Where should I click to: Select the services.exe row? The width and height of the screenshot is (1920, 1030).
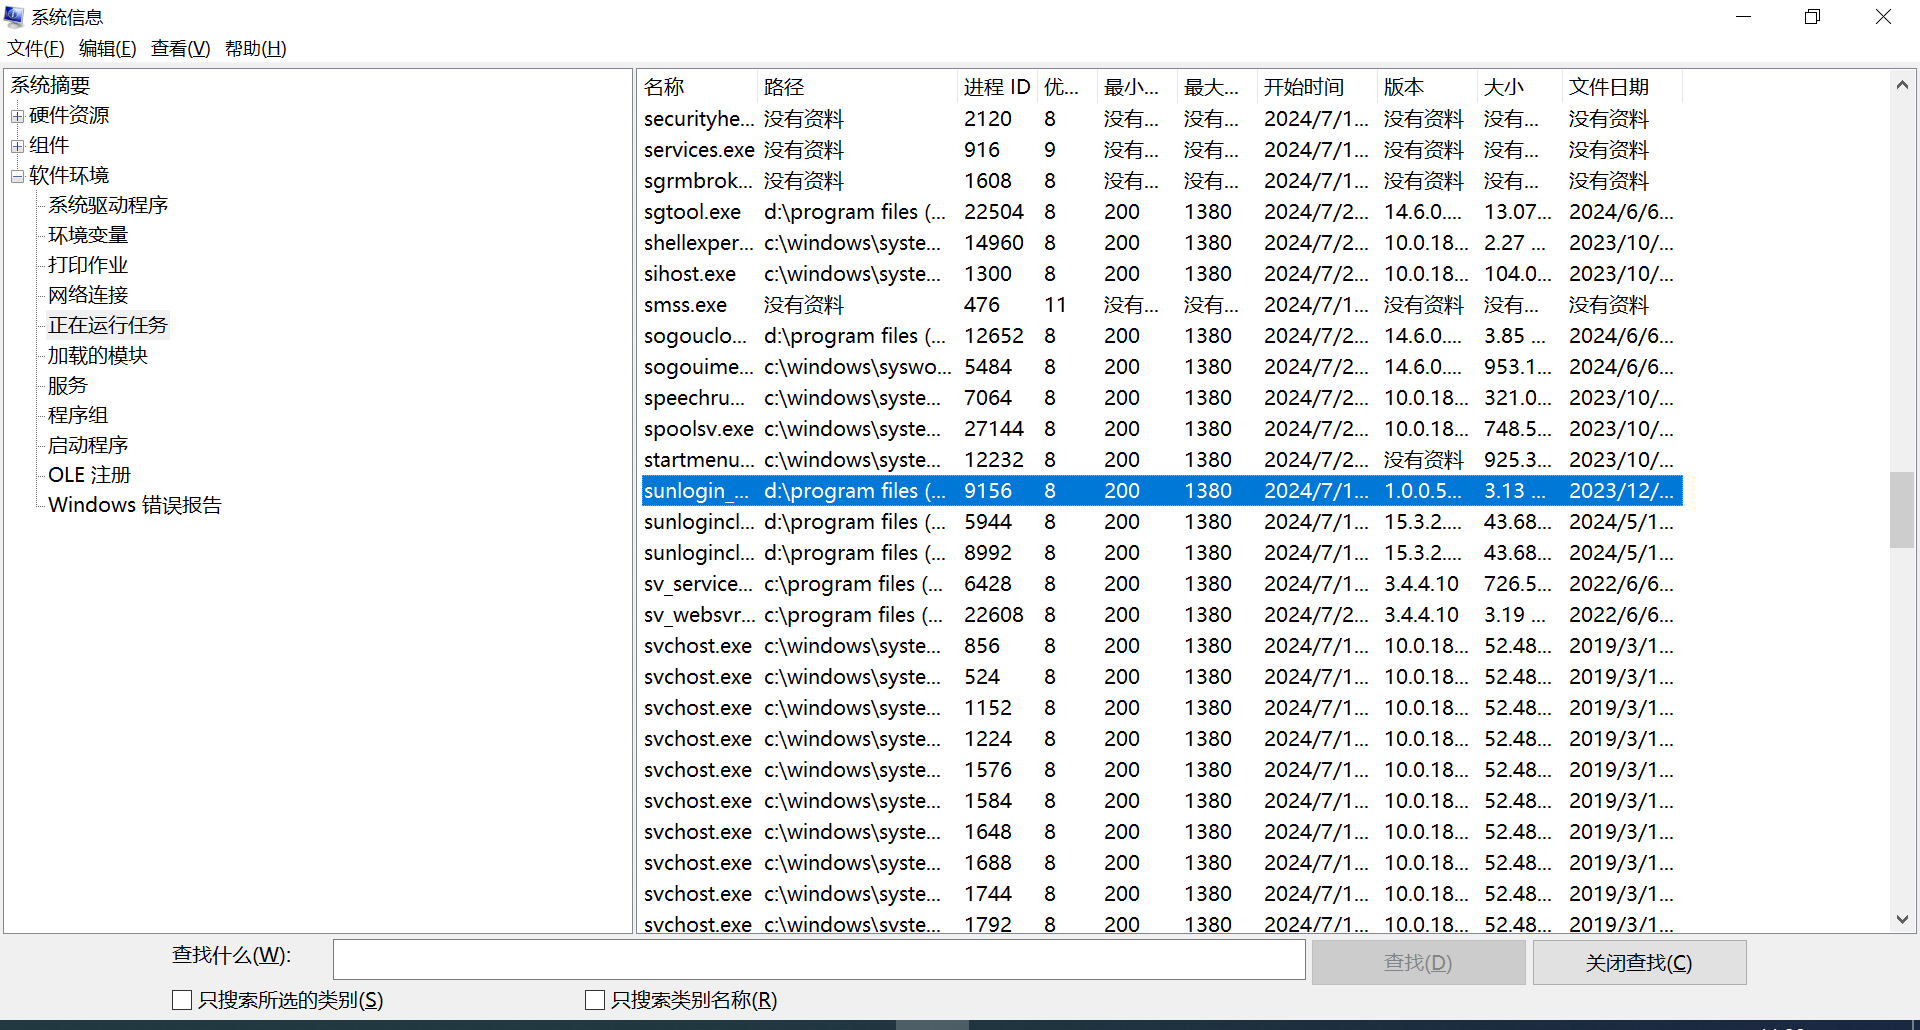[1161, 150]
